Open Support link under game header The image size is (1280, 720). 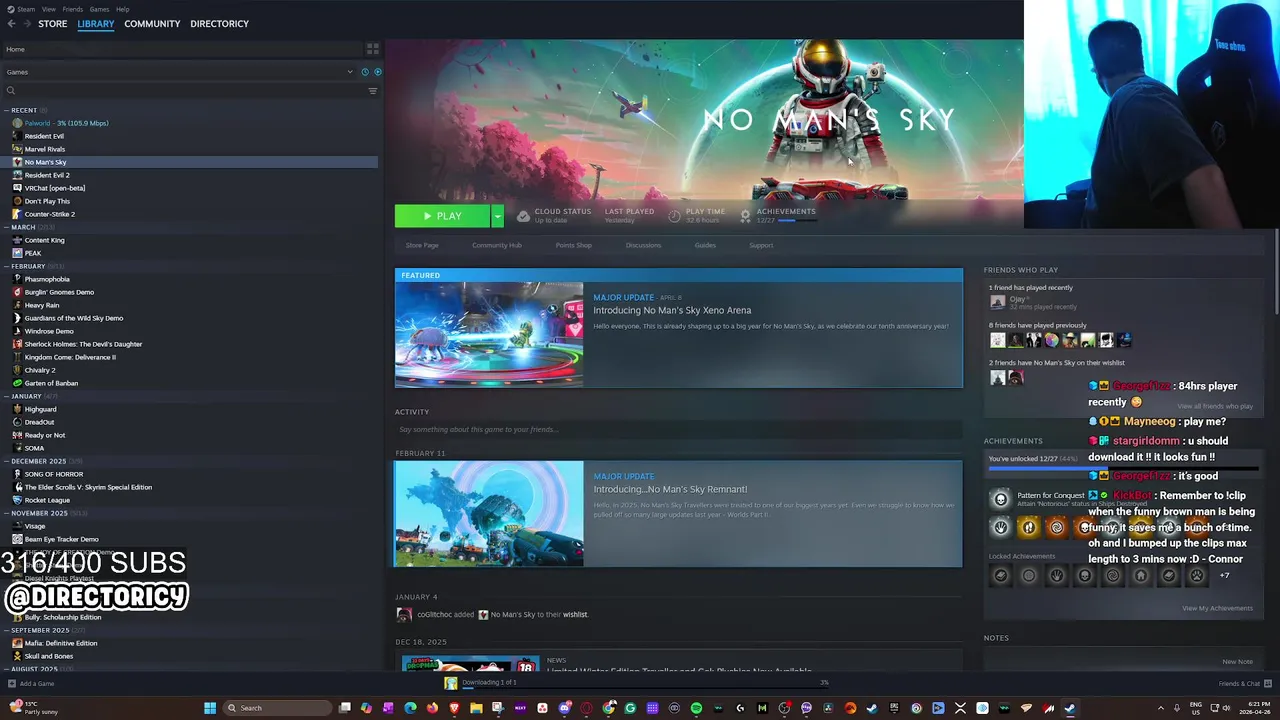click(x=761, y=245)
